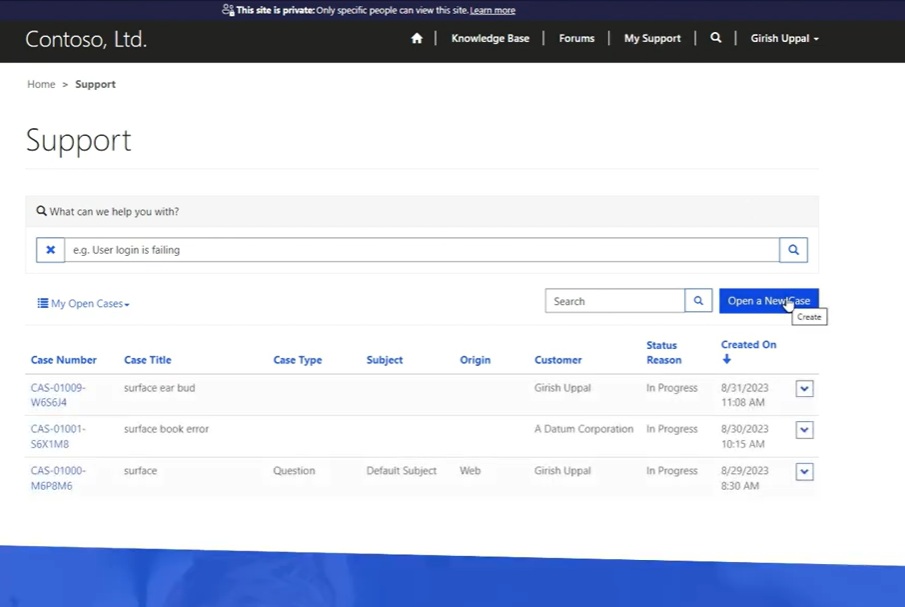Sort by Subject column header
Image resolution: width=905 pixels, height=607 pixels.
point(384,360)
